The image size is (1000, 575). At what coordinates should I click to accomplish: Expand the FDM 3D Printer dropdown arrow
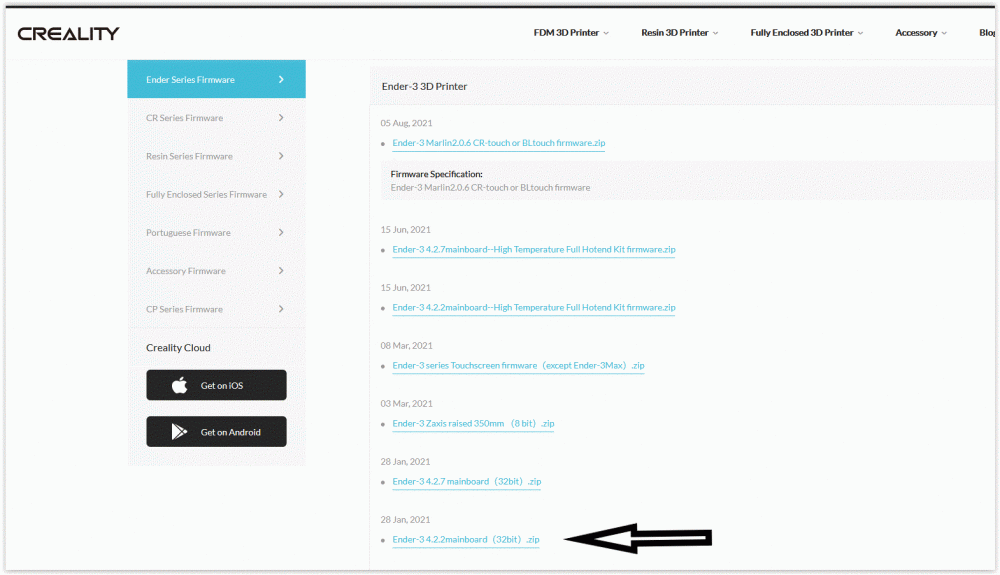[606, 33]
